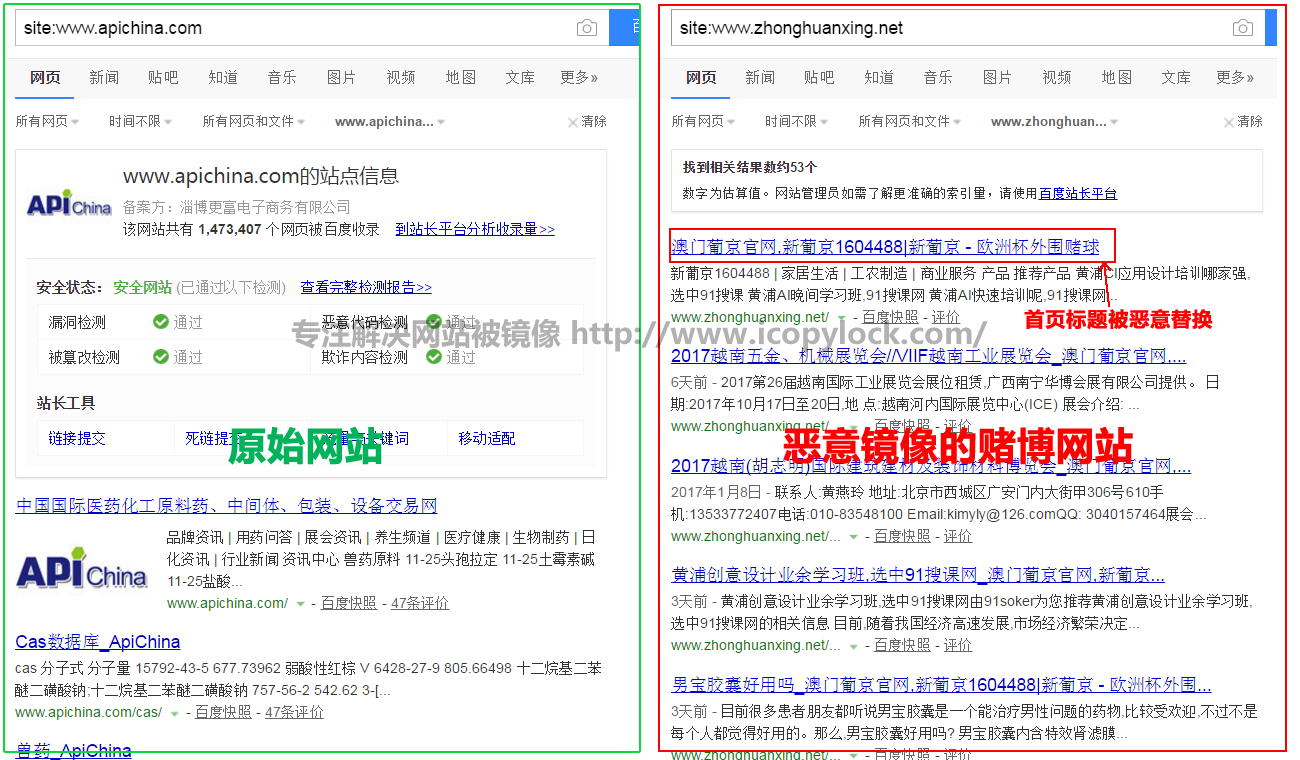Open 百度站长平台 link in right panel
Viewport: 1300px width, 760px height.
(1077, 193)
